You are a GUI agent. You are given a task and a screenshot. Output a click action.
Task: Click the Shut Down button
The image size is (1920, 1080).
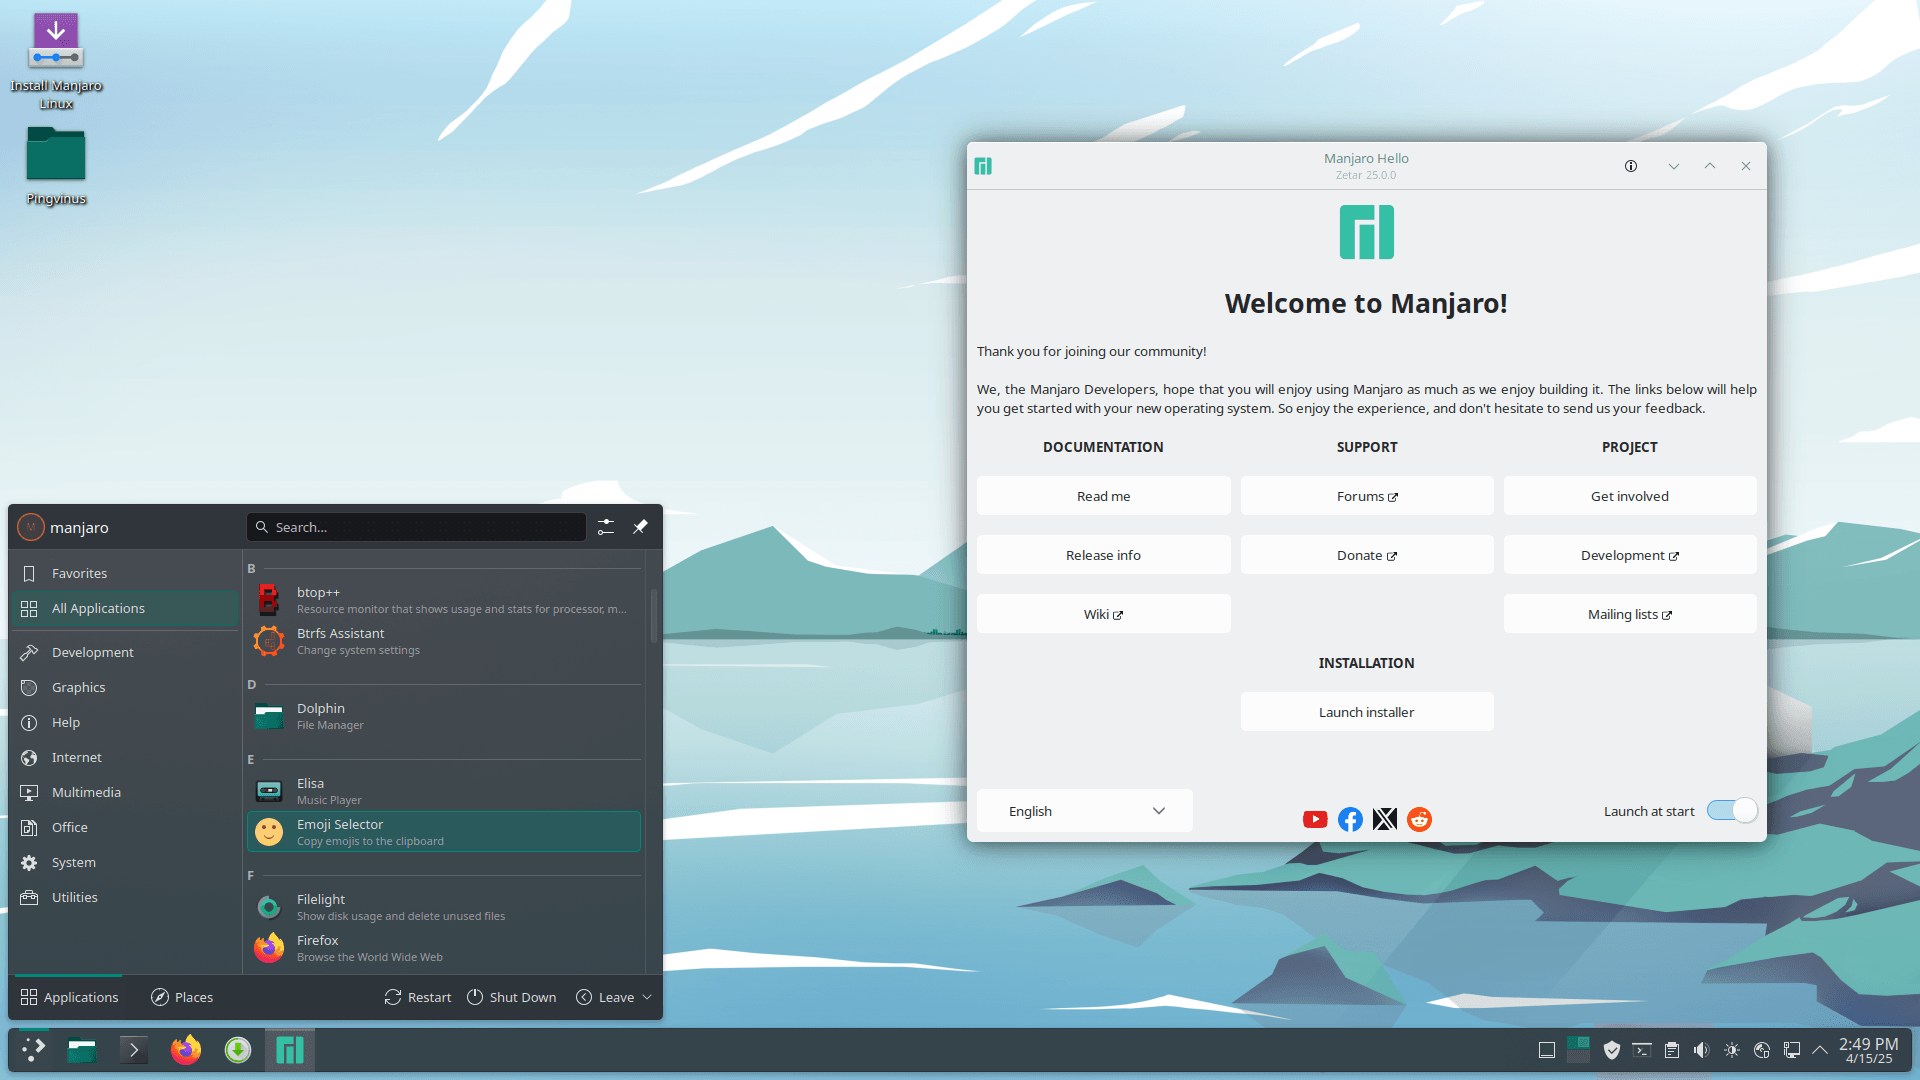(512, 997)
